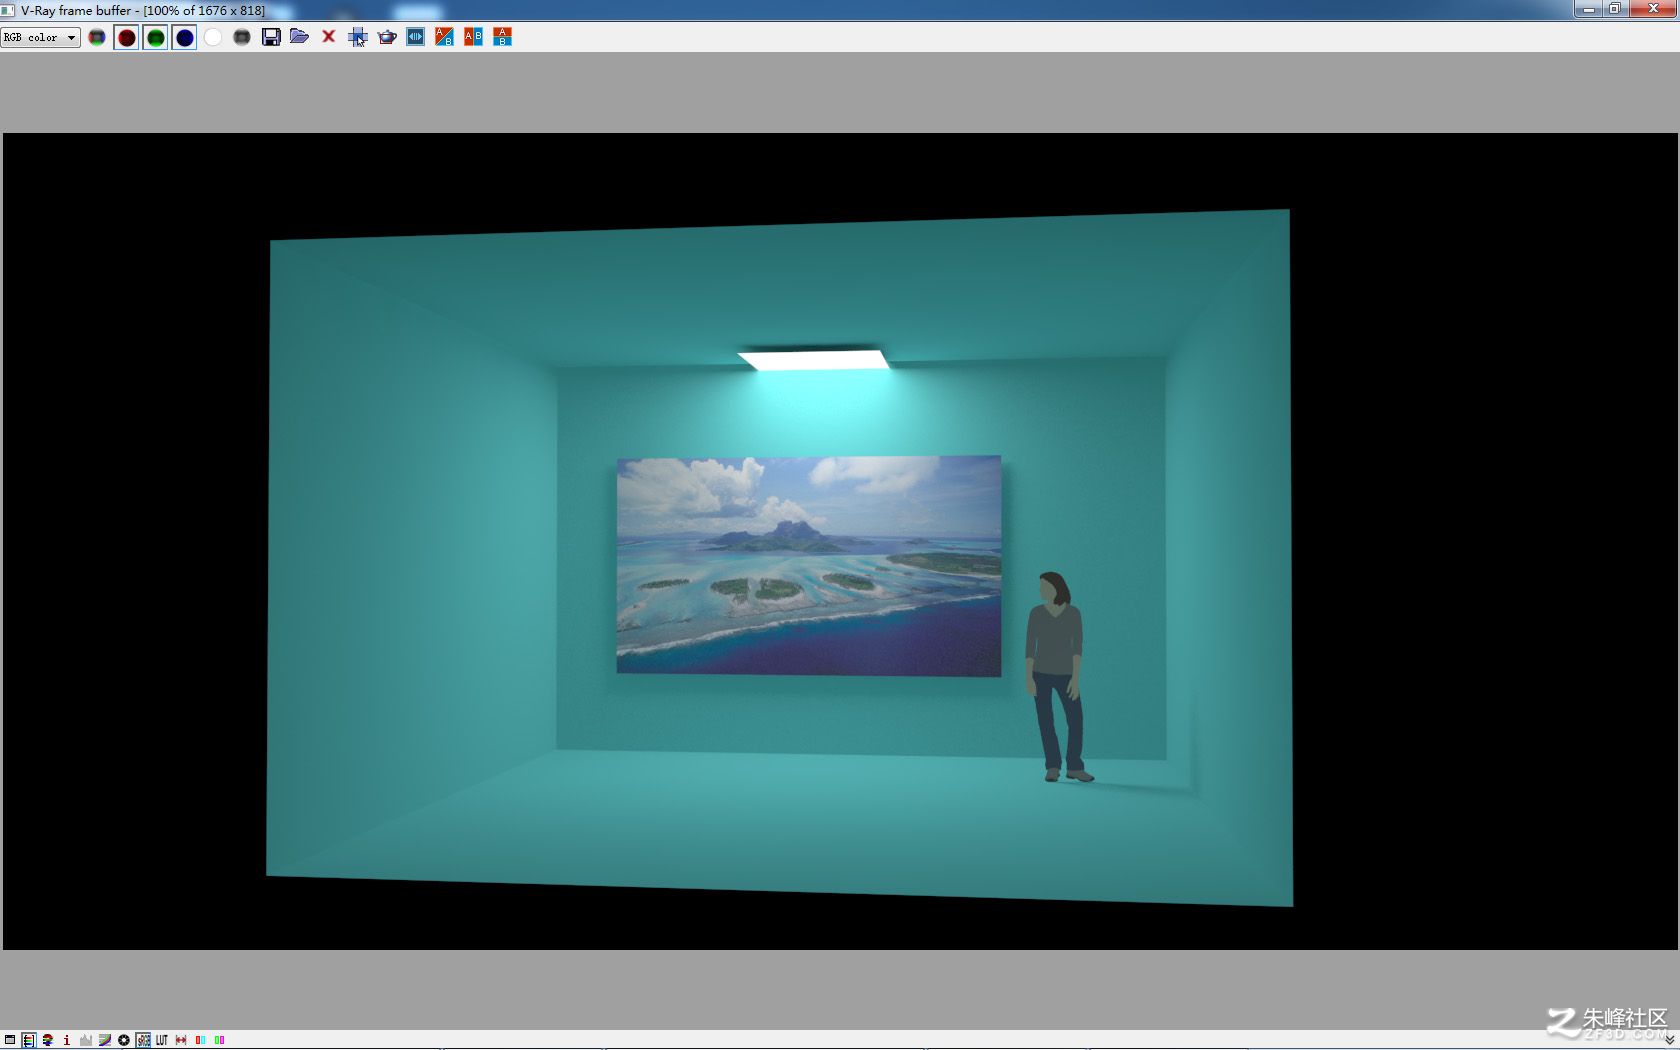Viewport: 1680px width, 1050px height.
Task: Select side-by-side A B compare icon
Action: pyautogui.click(x=473, y=37)
